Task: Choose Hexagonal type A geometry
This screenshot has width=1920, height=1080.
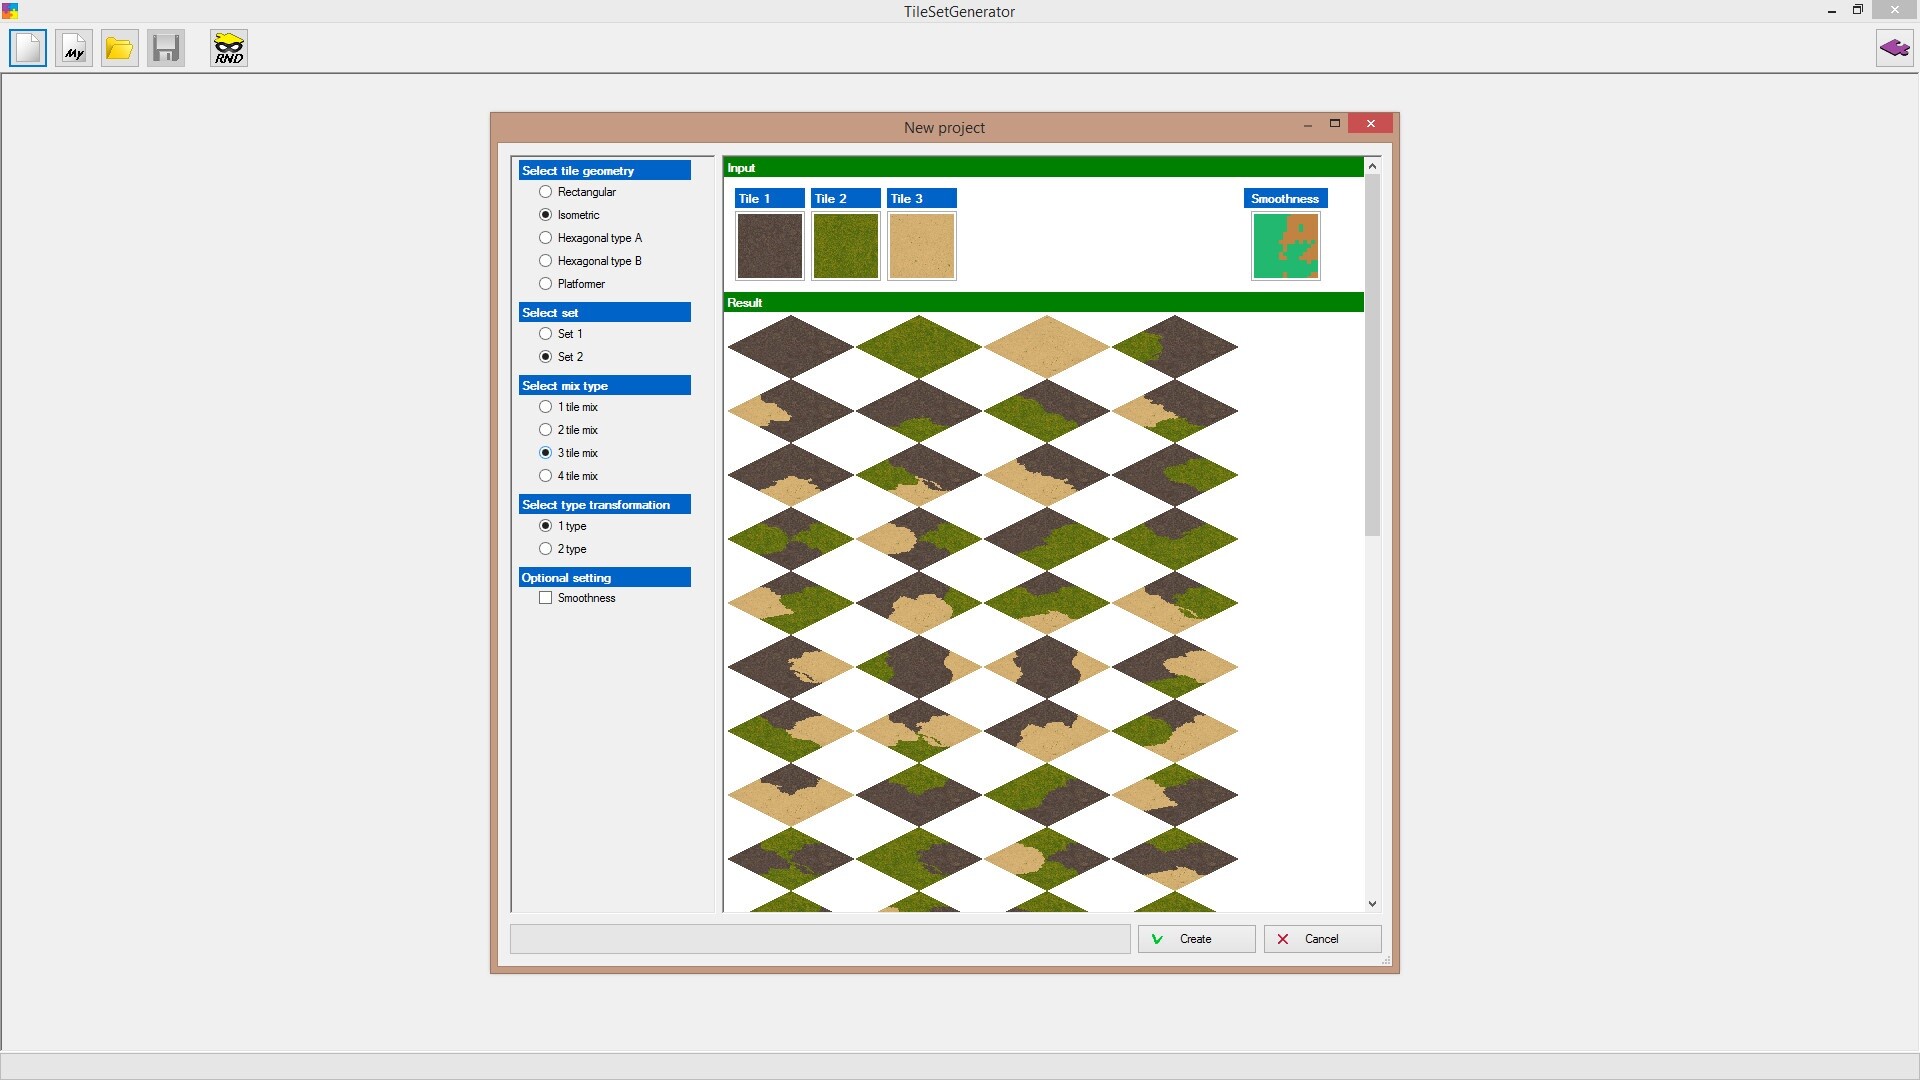Action: [546, 238]
